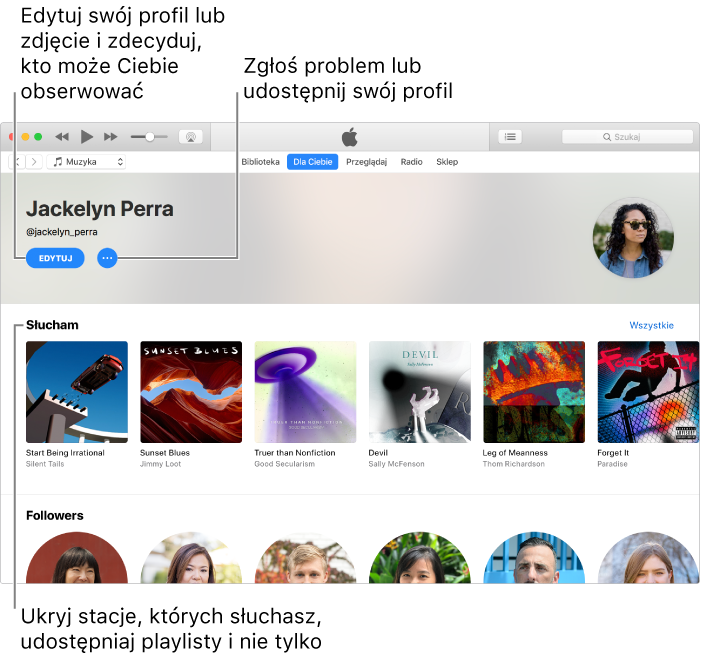Switch to the Biblioteka tab
This screenshot has height=658, width=702.
pos(260,162)
